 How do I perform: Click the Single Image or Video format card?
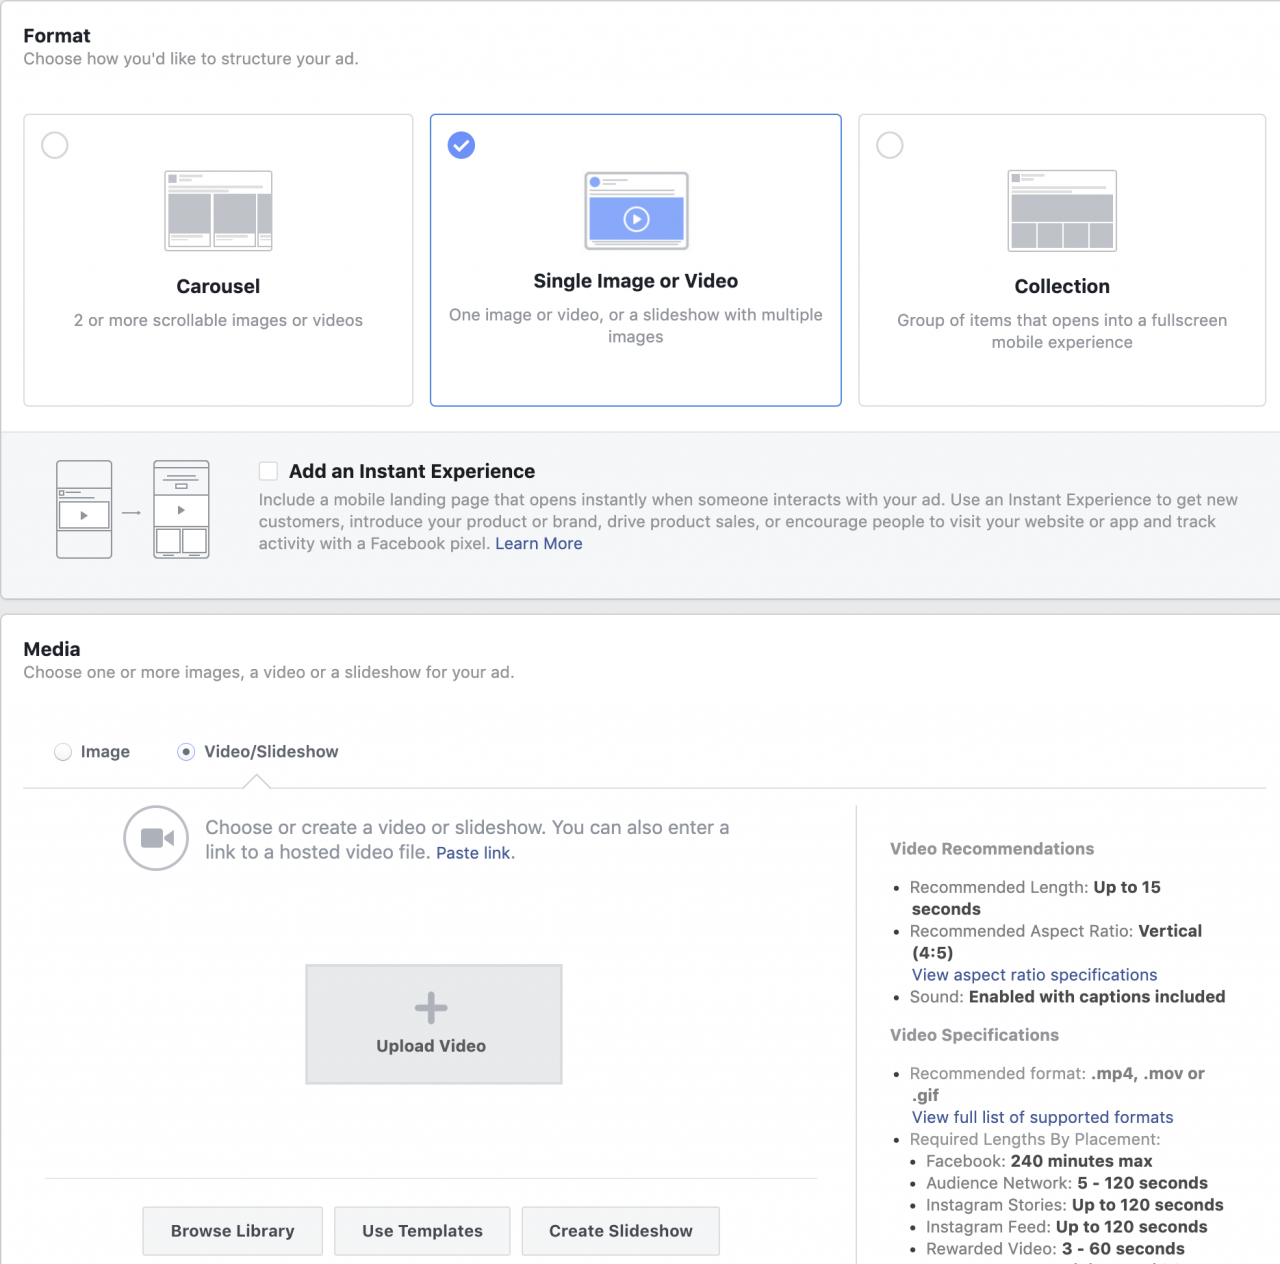click(x=635, y=260)
